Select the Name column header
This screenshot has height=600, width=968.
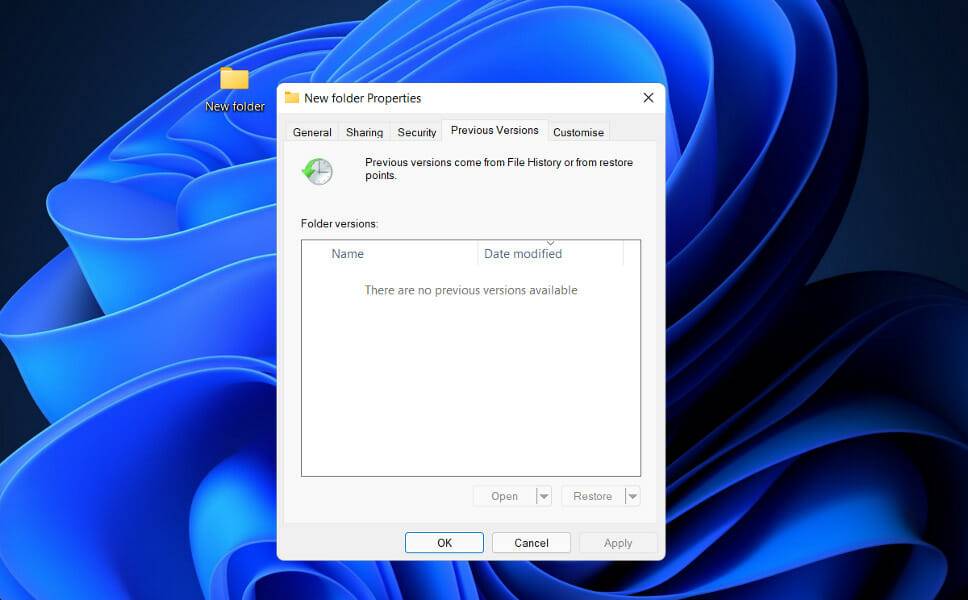coord(347,253)
